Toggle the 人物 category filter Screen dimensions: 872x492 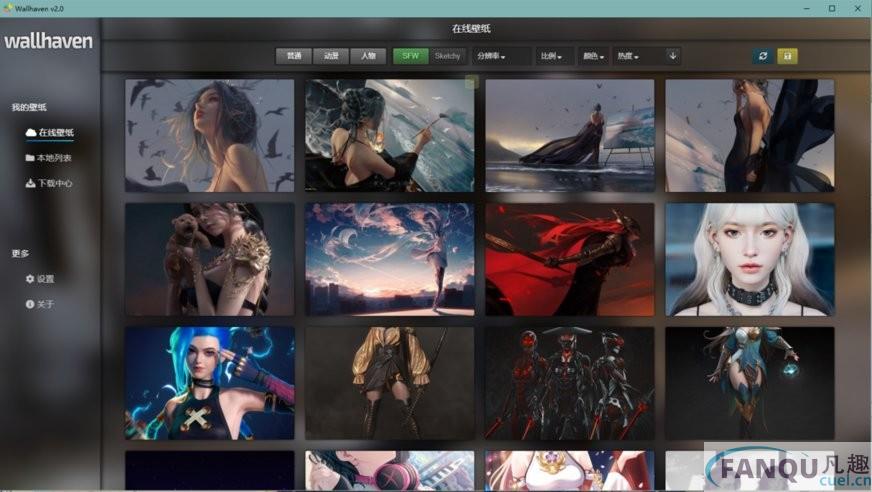point(368,56)
